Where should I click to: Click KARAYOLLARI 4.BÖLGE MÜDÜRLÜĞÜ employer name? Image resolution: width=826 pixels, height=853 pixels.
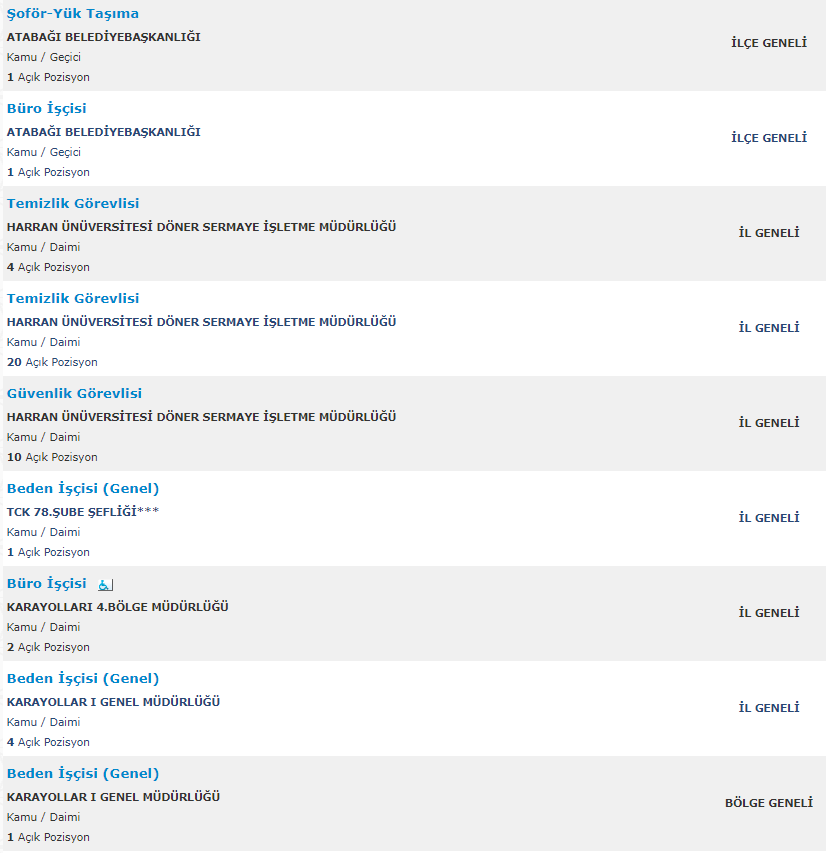118,607
